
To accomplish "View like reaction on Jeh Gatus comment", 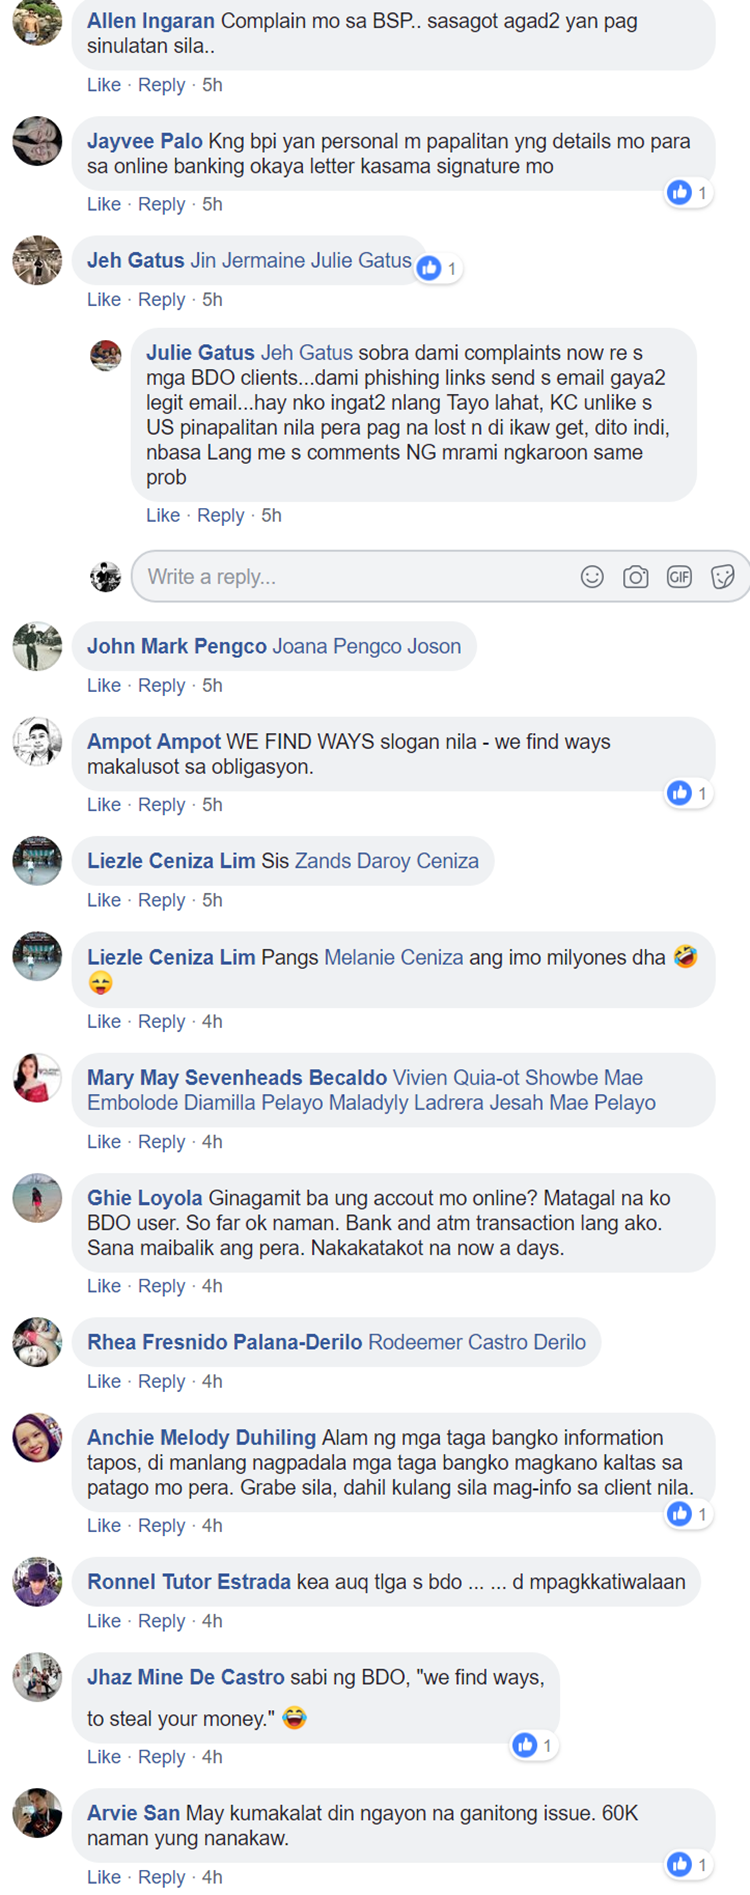I will pos(438,268).
